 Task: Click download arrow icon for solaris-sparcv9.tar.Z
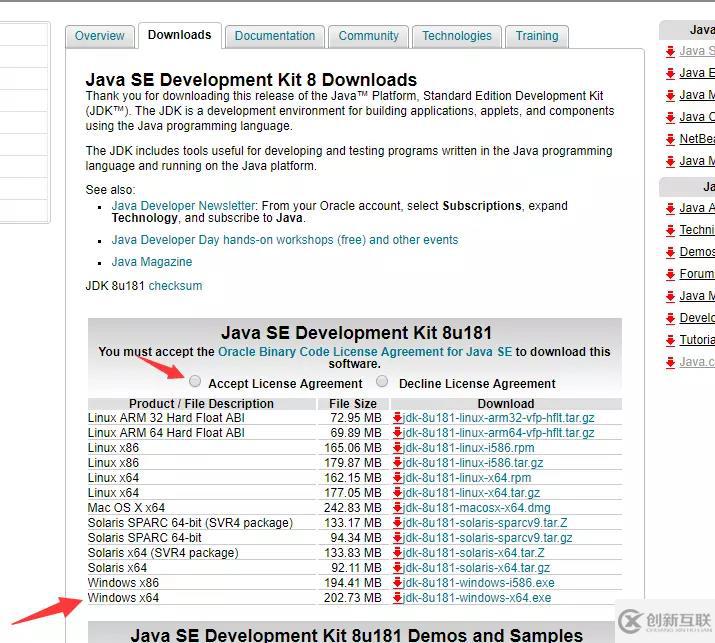pos(398,523)
